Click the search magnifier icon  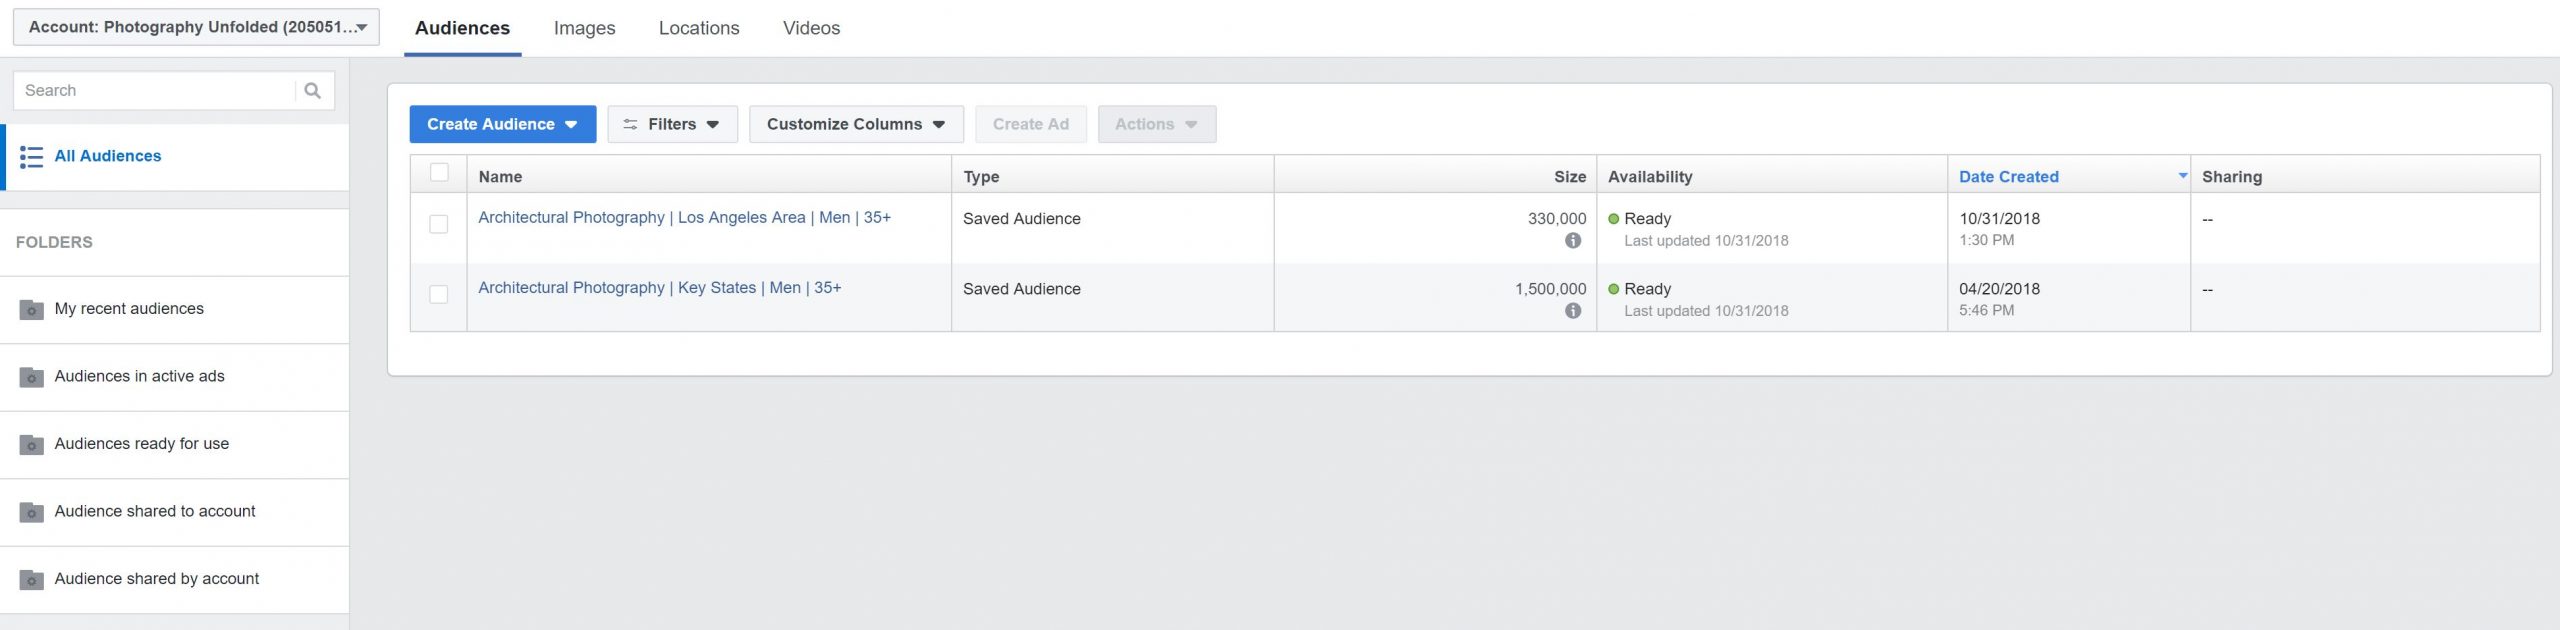click(x=312, y=91)
